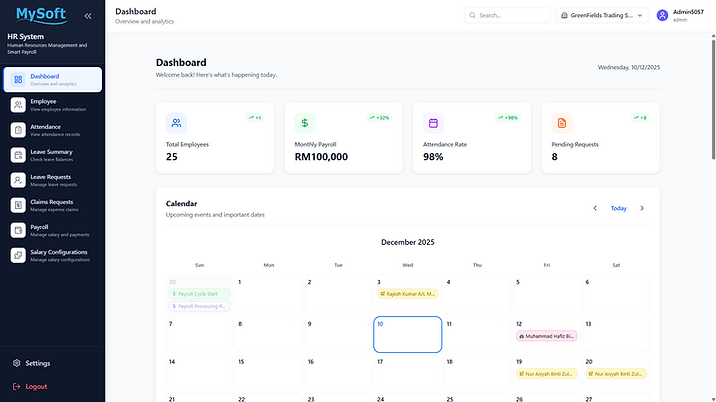Click the +98% attendance trend badge

pos(508,118)
